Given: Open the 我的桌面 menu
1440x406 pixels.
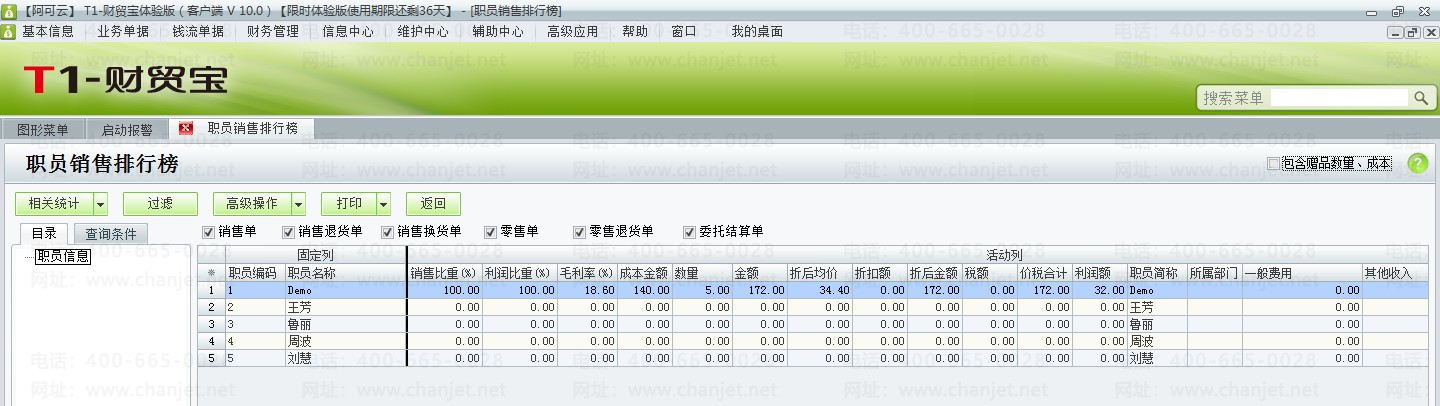Looking at the screenshot, I should [757, 32].
